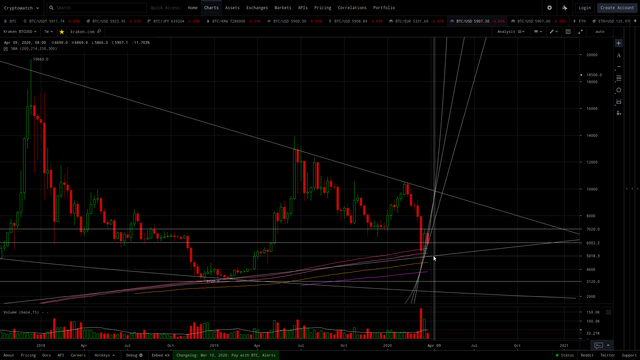Click the Create Account button
The height and width of the screenshot is (360, 640).
point(617,8)
